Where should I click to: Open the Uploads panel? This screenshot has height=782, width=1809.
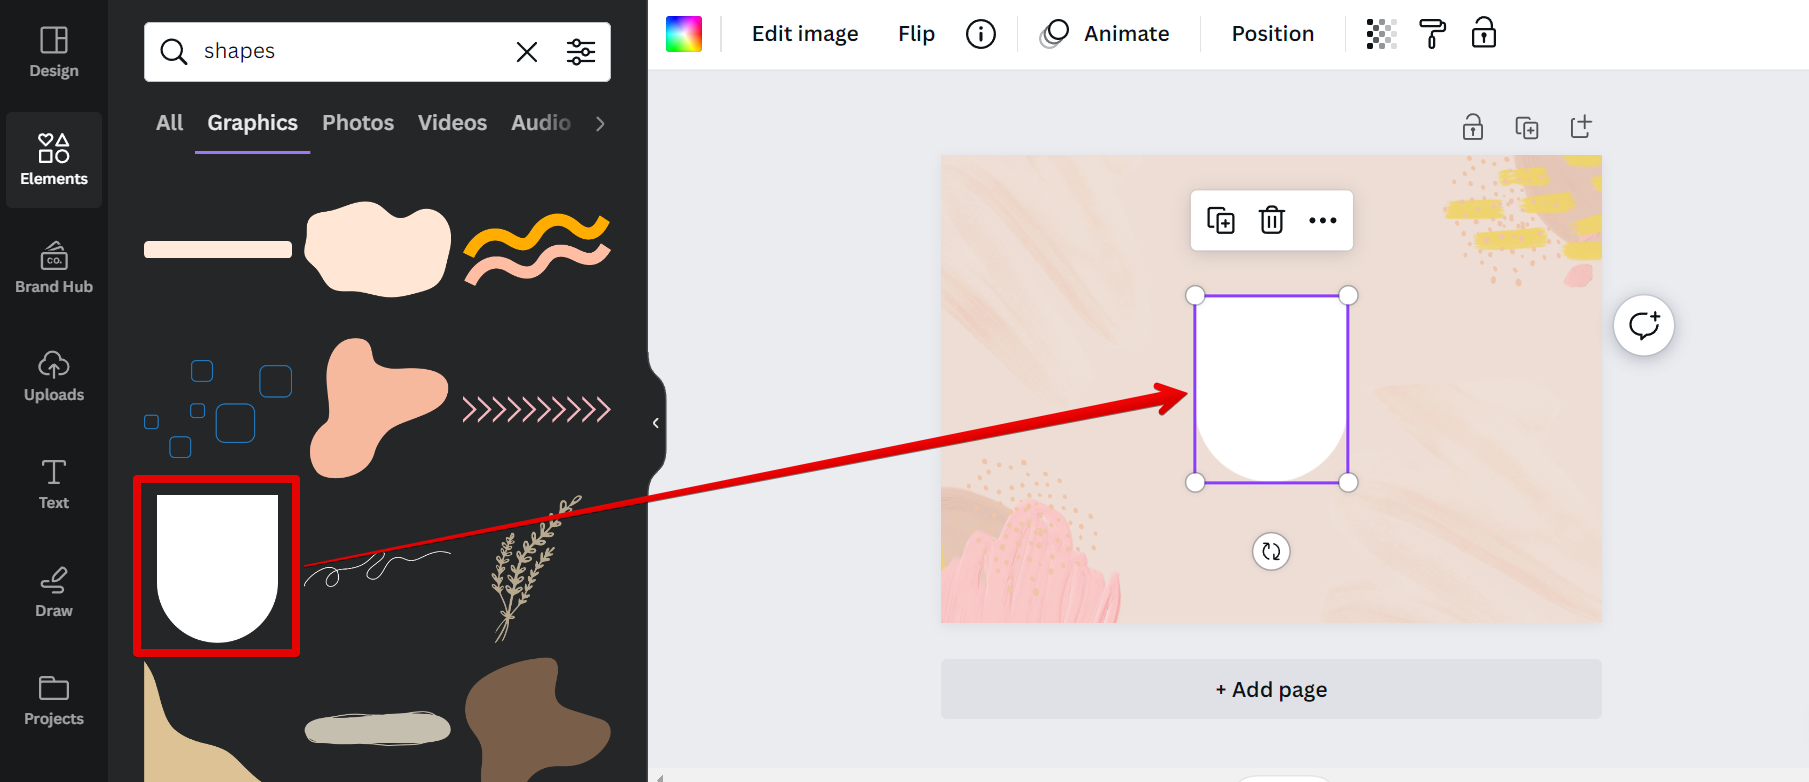pos(54,376)
